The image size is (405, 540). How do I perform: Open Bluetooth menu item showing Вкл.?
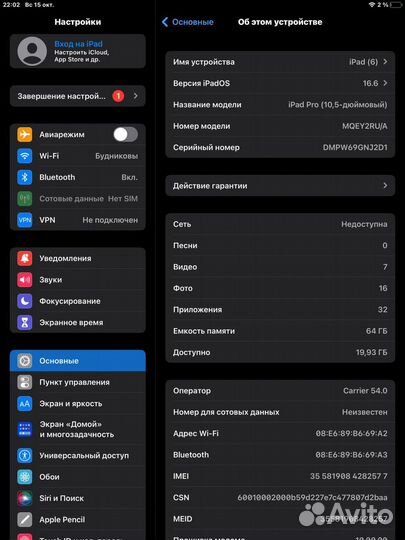click(x=78, y=177)
